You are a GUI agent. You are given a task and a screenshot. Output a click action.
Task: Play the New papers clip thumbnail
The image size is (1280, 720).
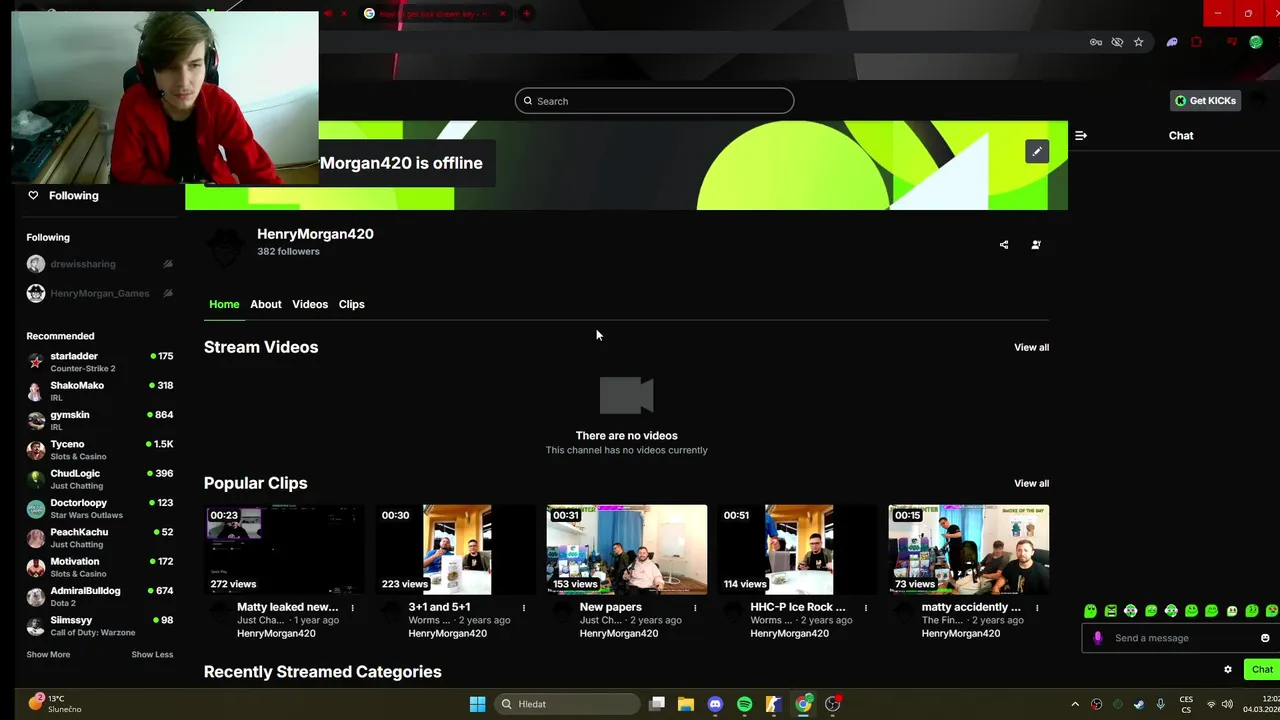627,549
